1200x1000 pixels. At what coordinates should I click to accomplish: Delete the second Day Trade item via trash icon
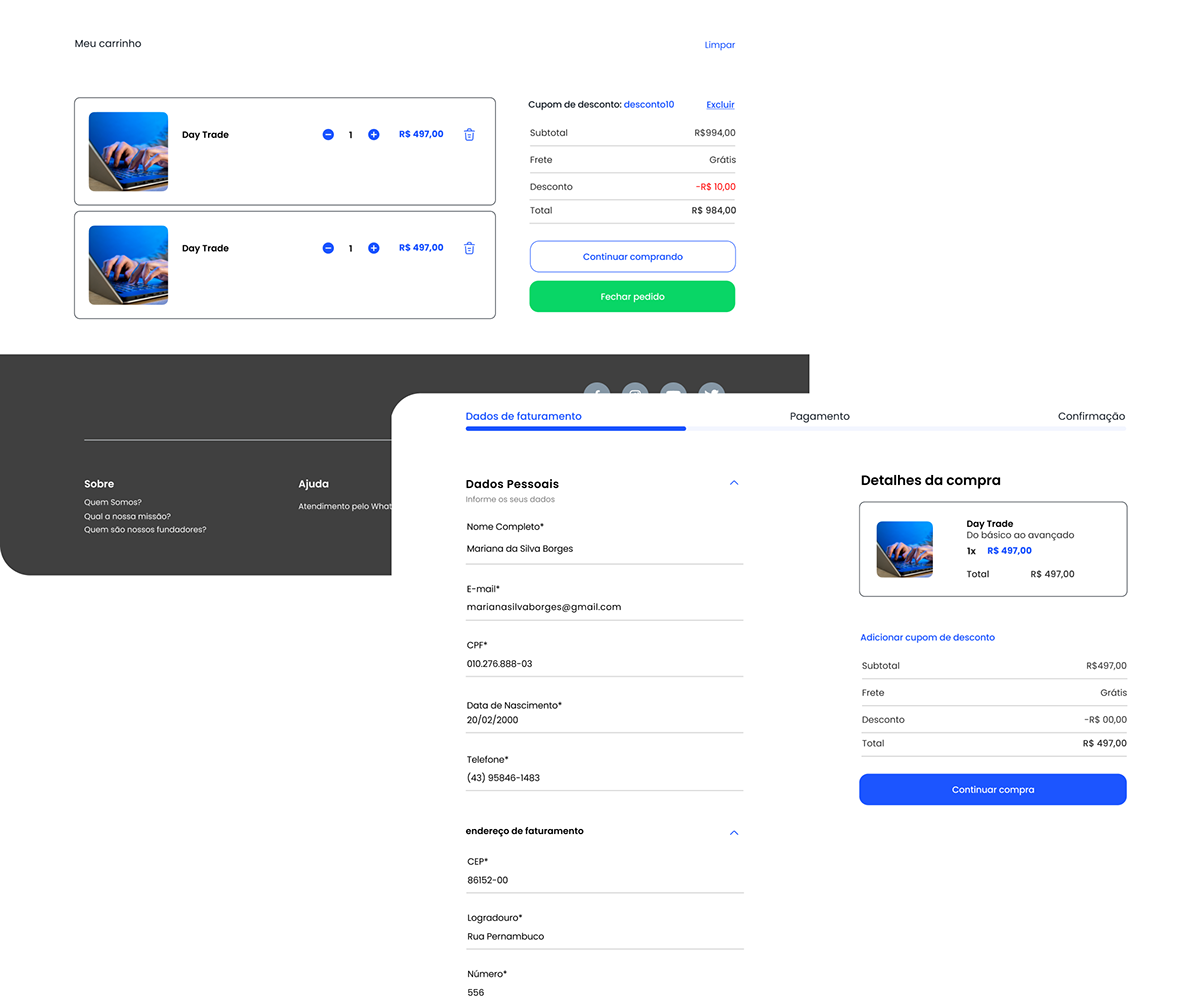tap(469, 248)
